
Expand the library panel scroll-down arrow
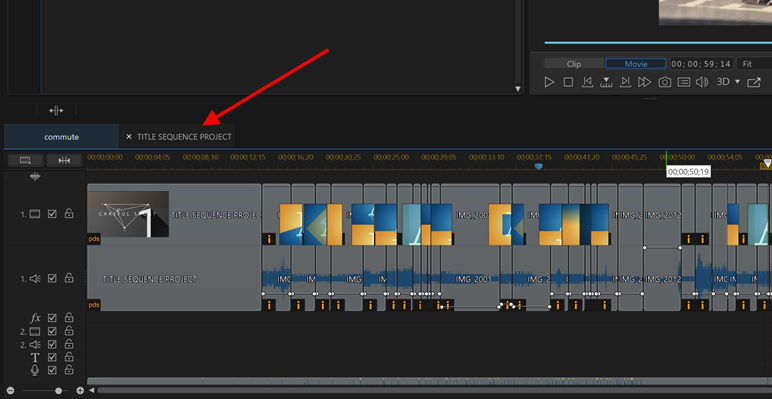click(517, 89)
